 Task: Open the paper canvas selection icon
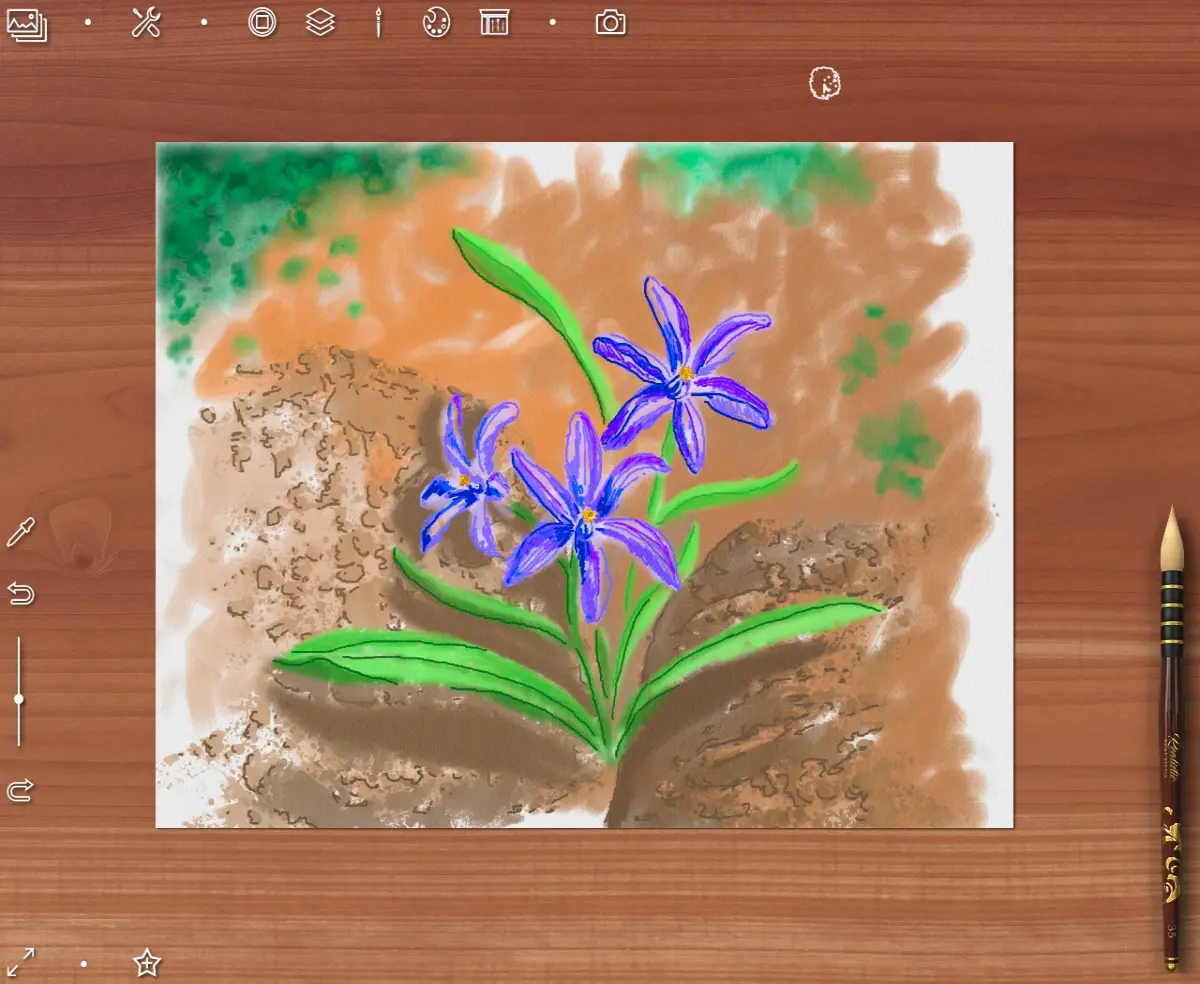[262, 22]
